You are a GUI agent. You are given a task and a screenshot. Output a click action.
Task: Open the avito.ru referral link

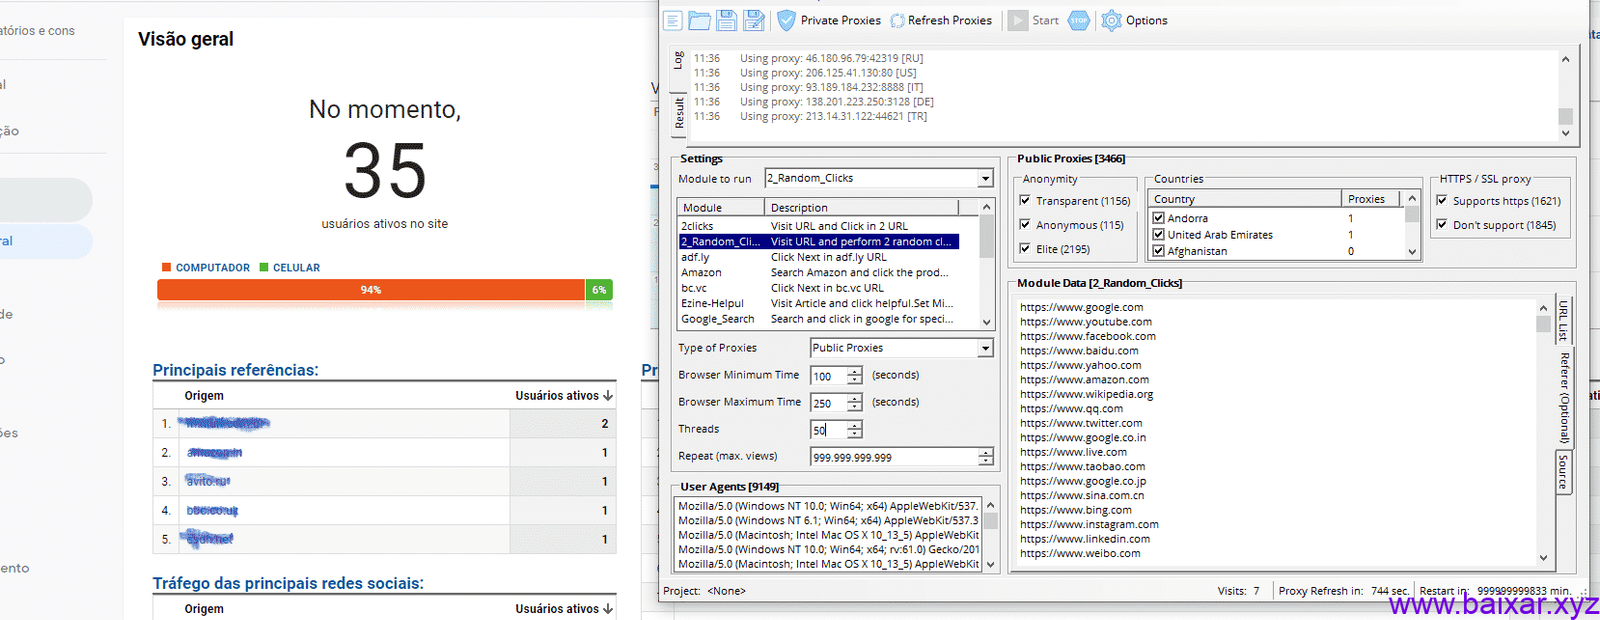coord(209,481)
